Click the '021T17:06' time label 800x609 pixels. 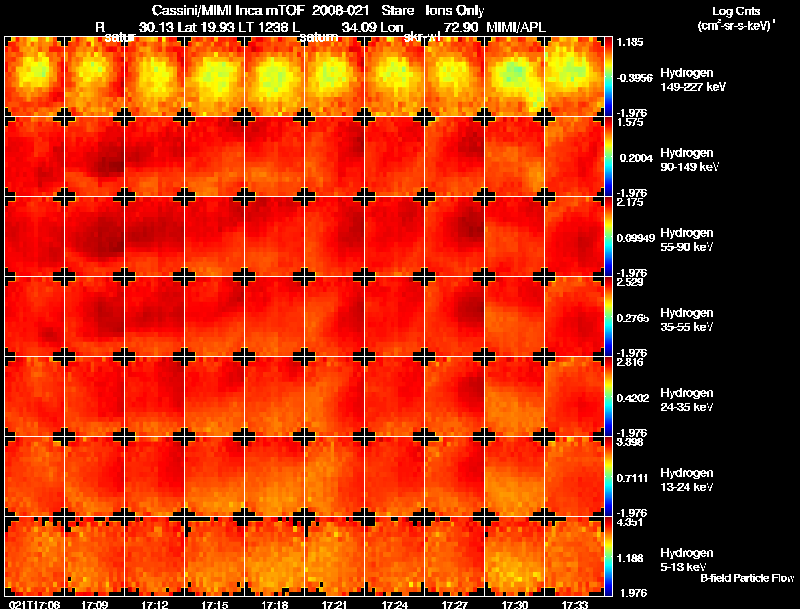tap(34, 604)
